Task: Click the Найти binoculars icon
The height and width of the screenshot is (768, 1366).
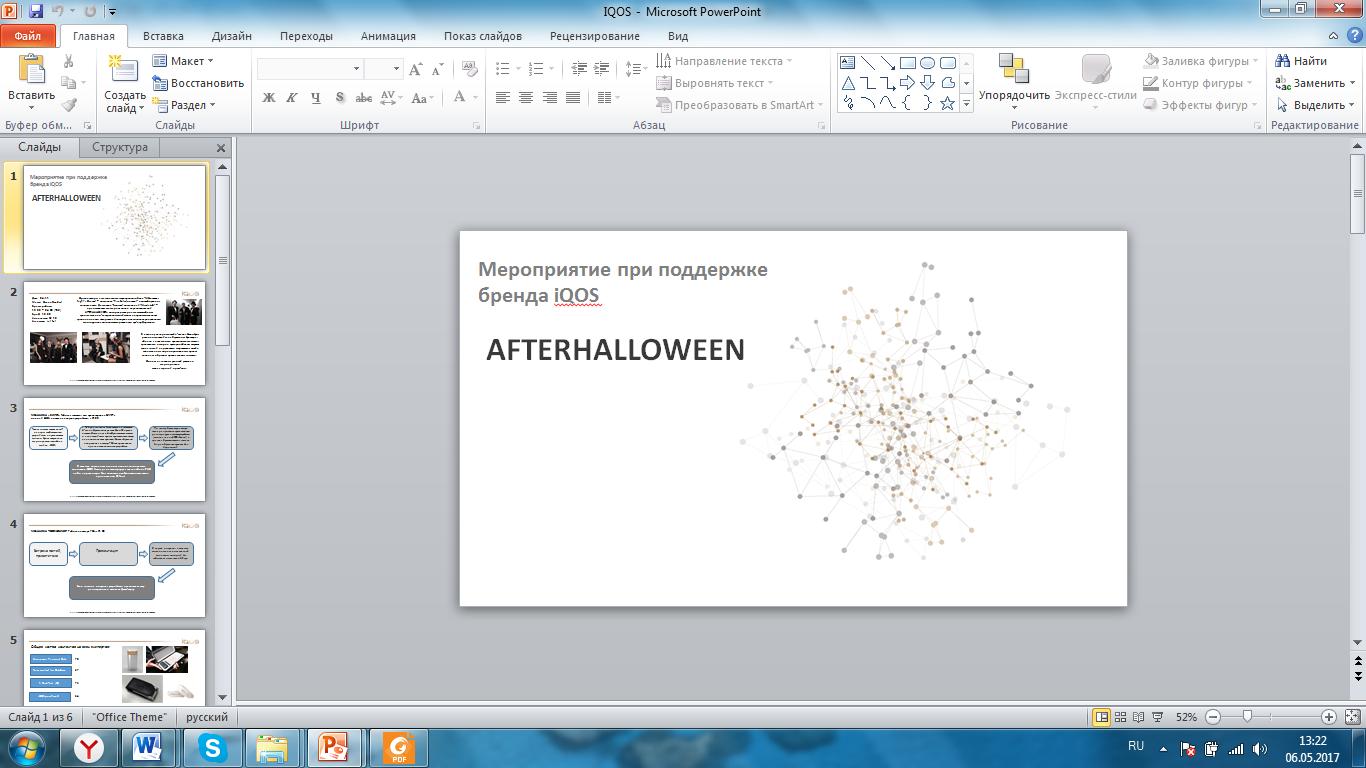Action: 1283,61
